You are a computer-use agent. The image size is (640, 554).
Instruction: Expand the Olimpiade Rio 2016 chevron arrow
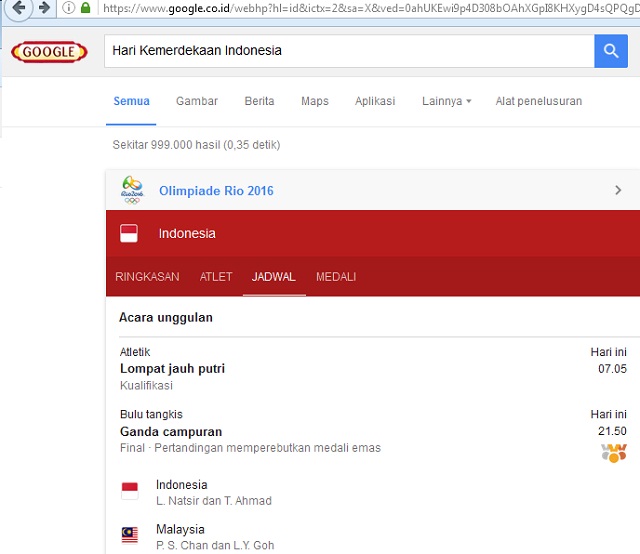618,190
